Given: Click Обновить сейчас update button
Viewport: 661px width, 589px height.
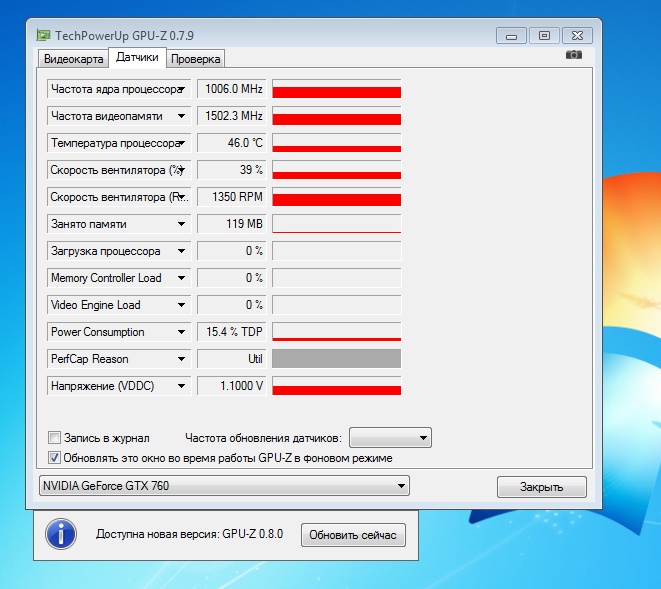Looking at the screenshot, I should coord(353,535).
